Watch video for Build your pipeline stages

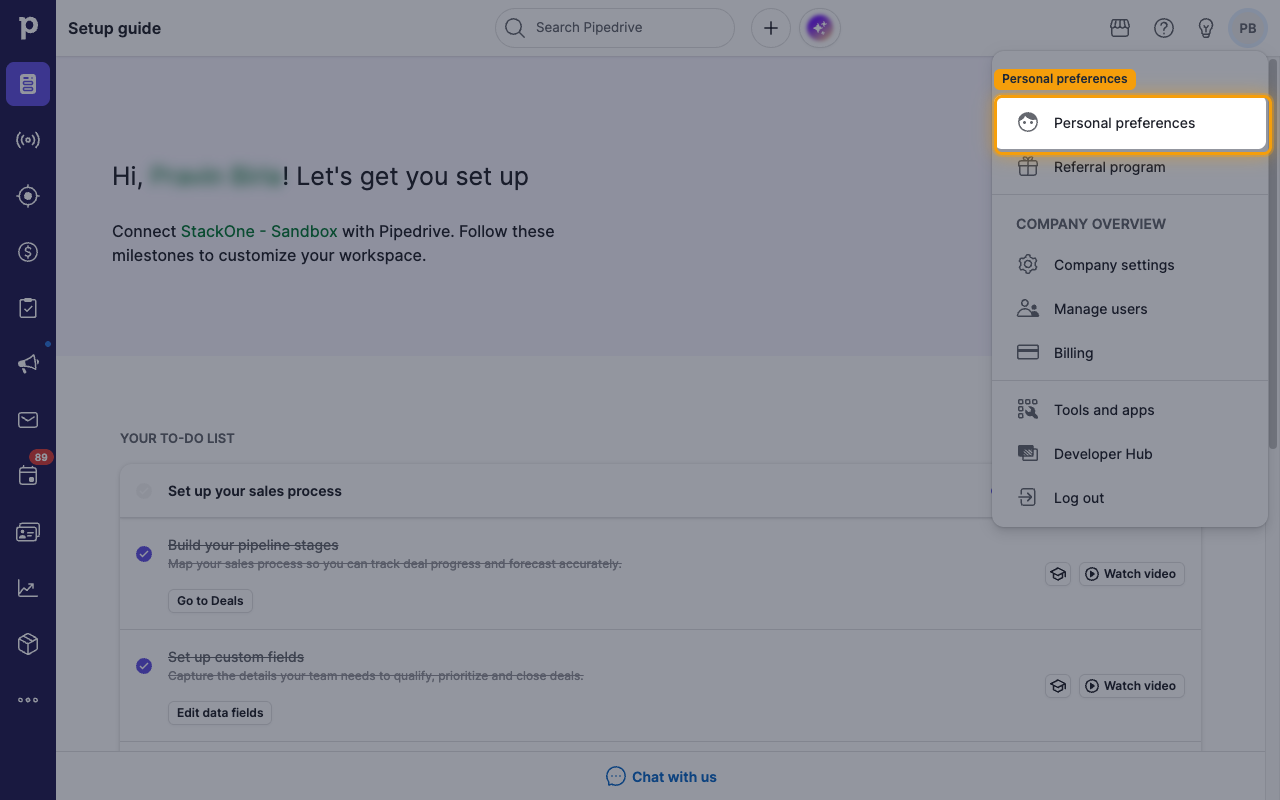1131,574
